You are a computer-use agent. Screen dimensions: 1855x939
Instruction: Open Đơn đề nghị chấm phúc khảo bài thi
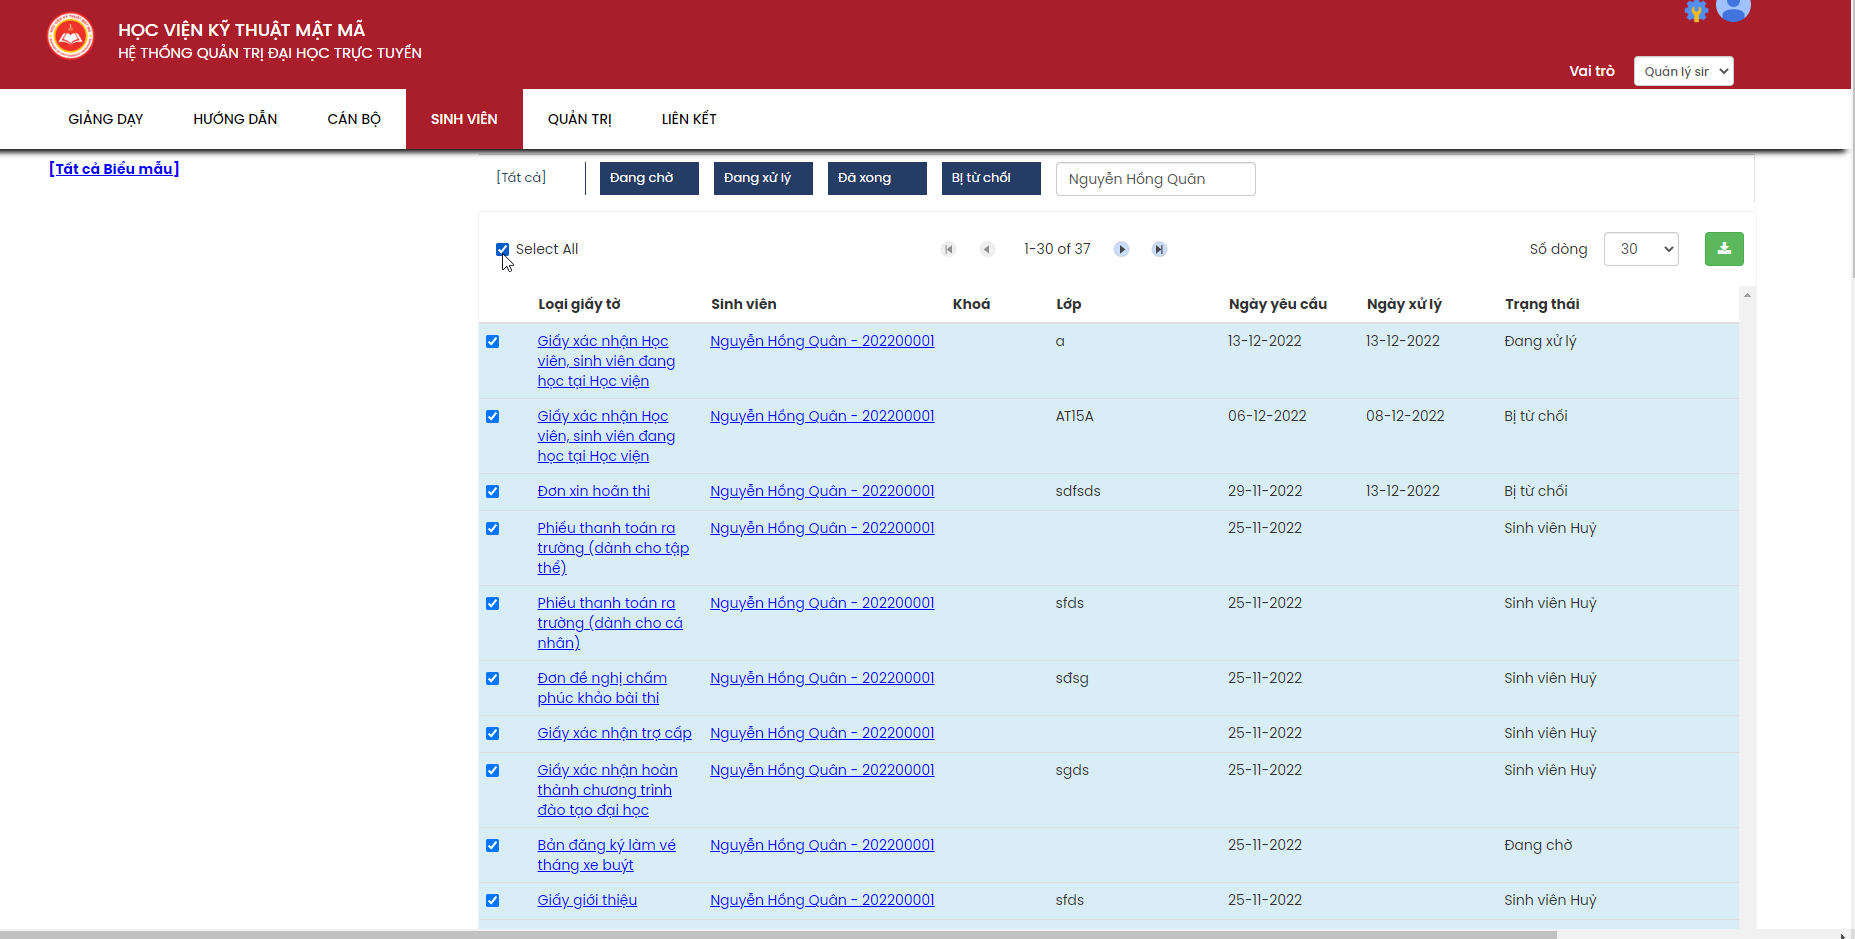pyautogui.click(x=602, y=688)
